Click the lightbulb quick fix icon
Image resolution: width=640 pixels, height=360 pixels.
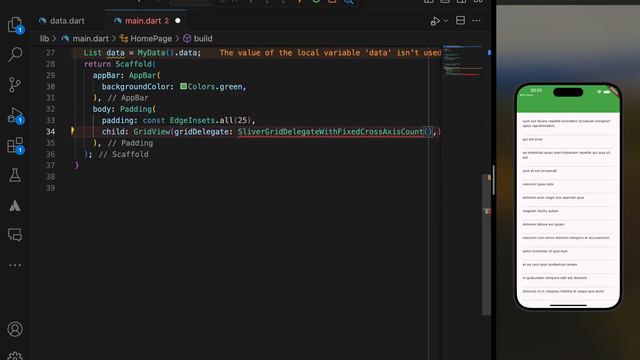coord(72,131)
